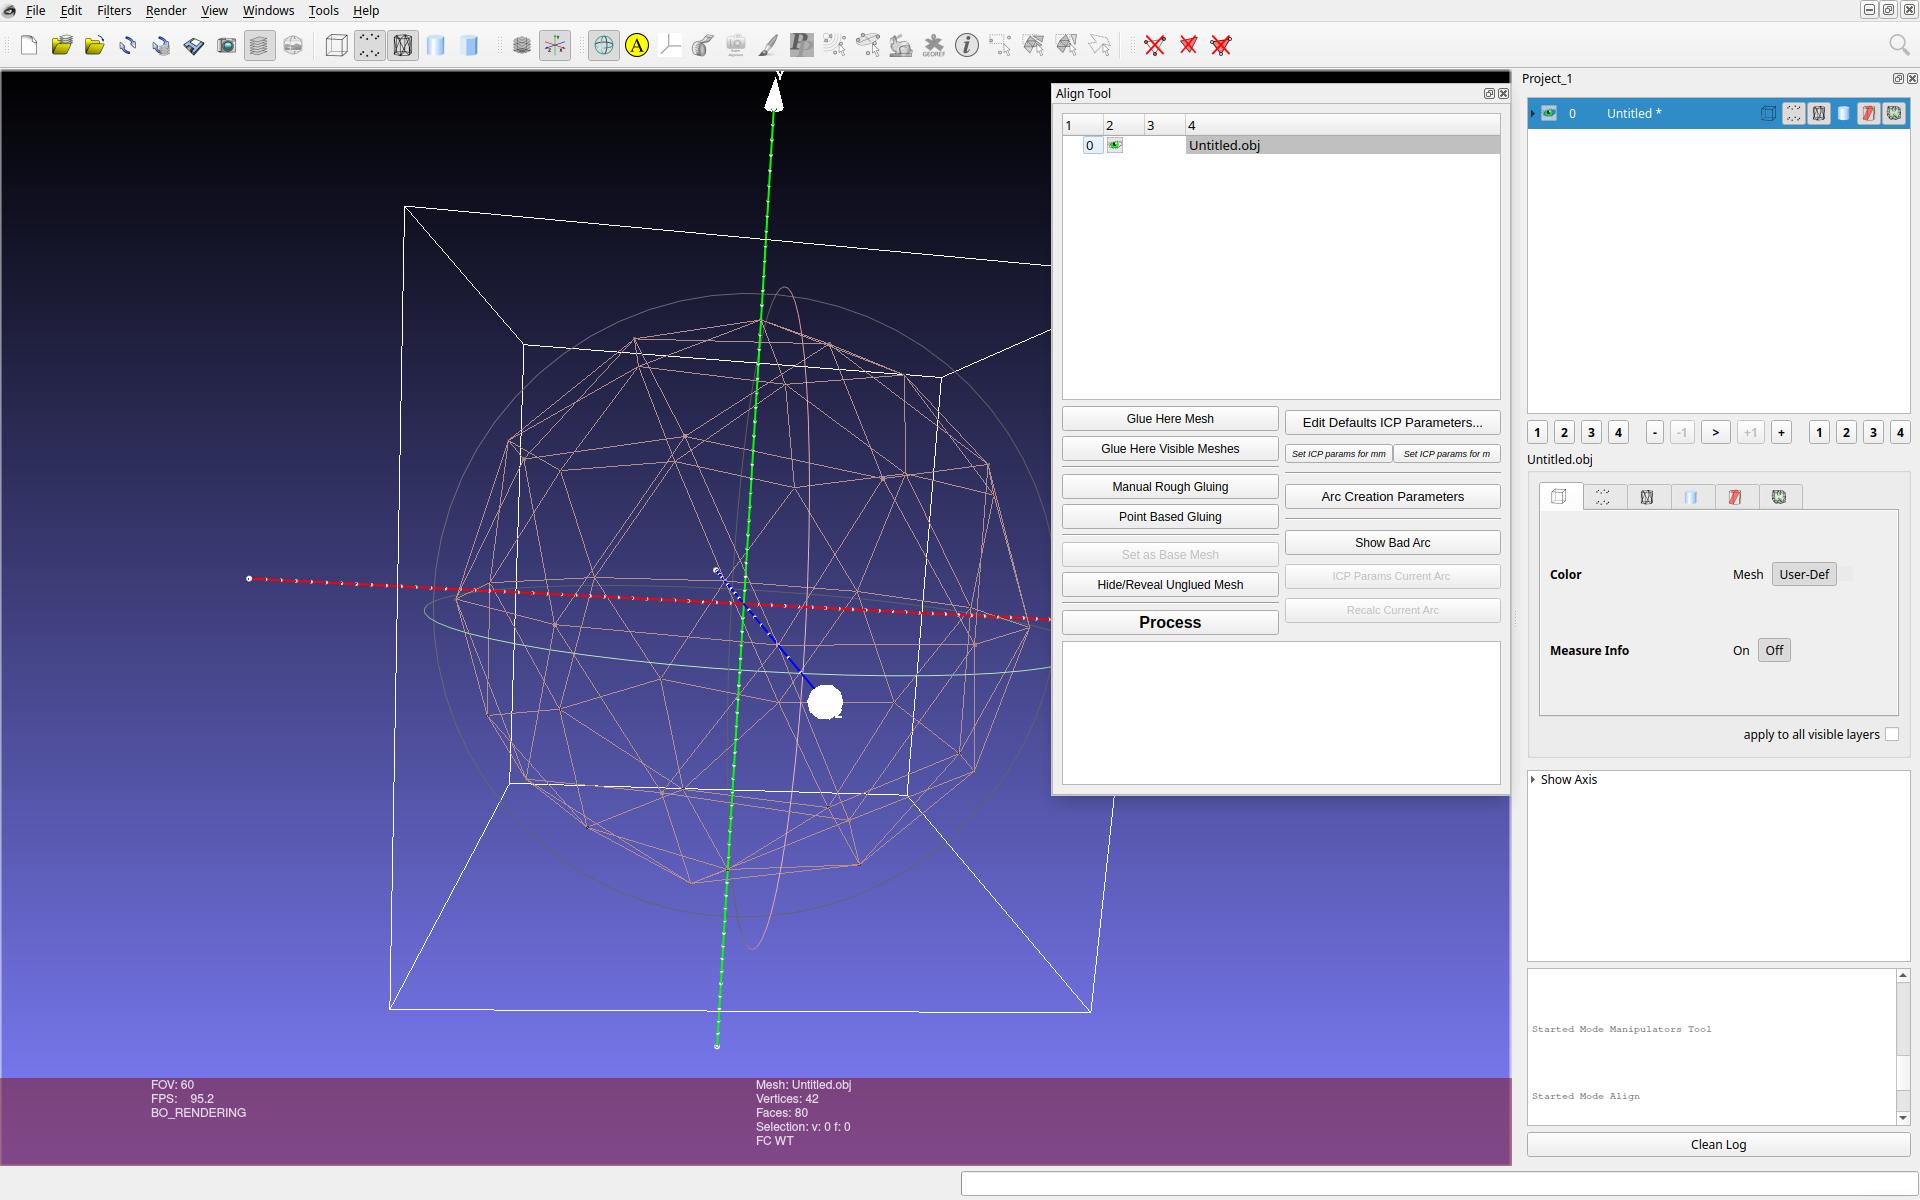
Task: Click the Mesh User-Def color option
Action: pyautogui.click(x=1804, y=574)
